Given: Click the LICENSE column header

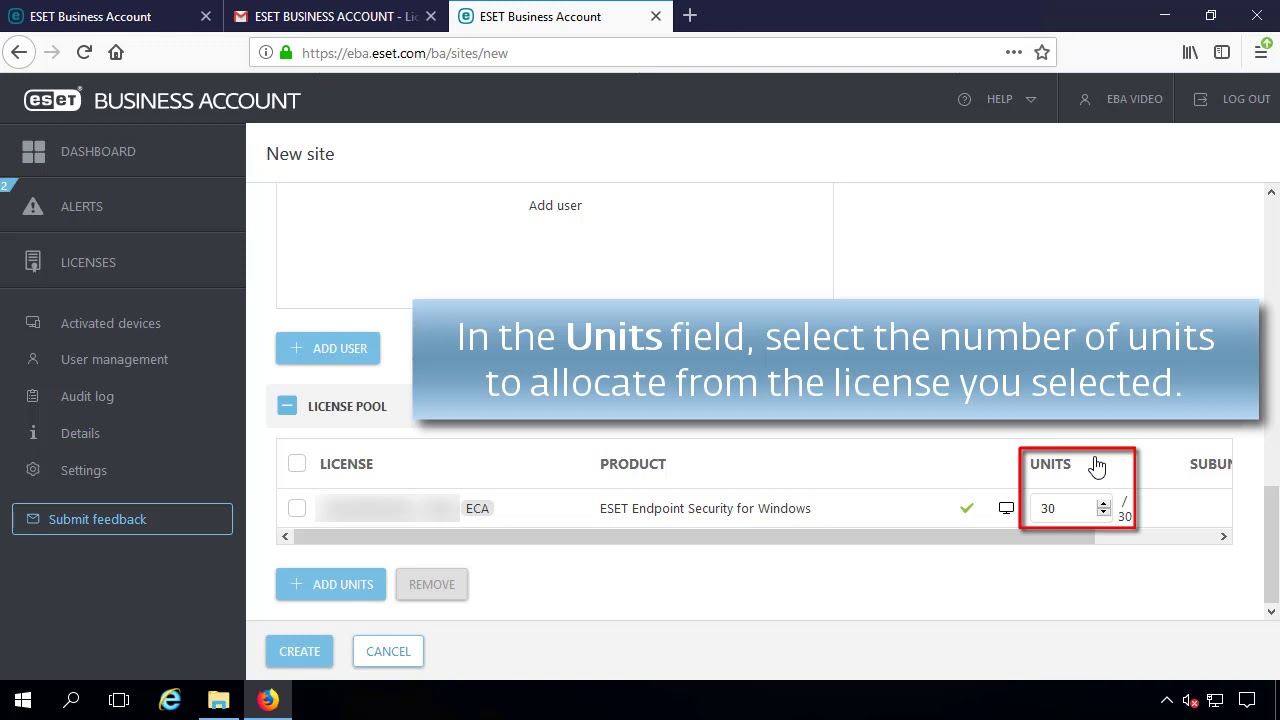Looking at the screenshot, I should click(x=346, y=464).
